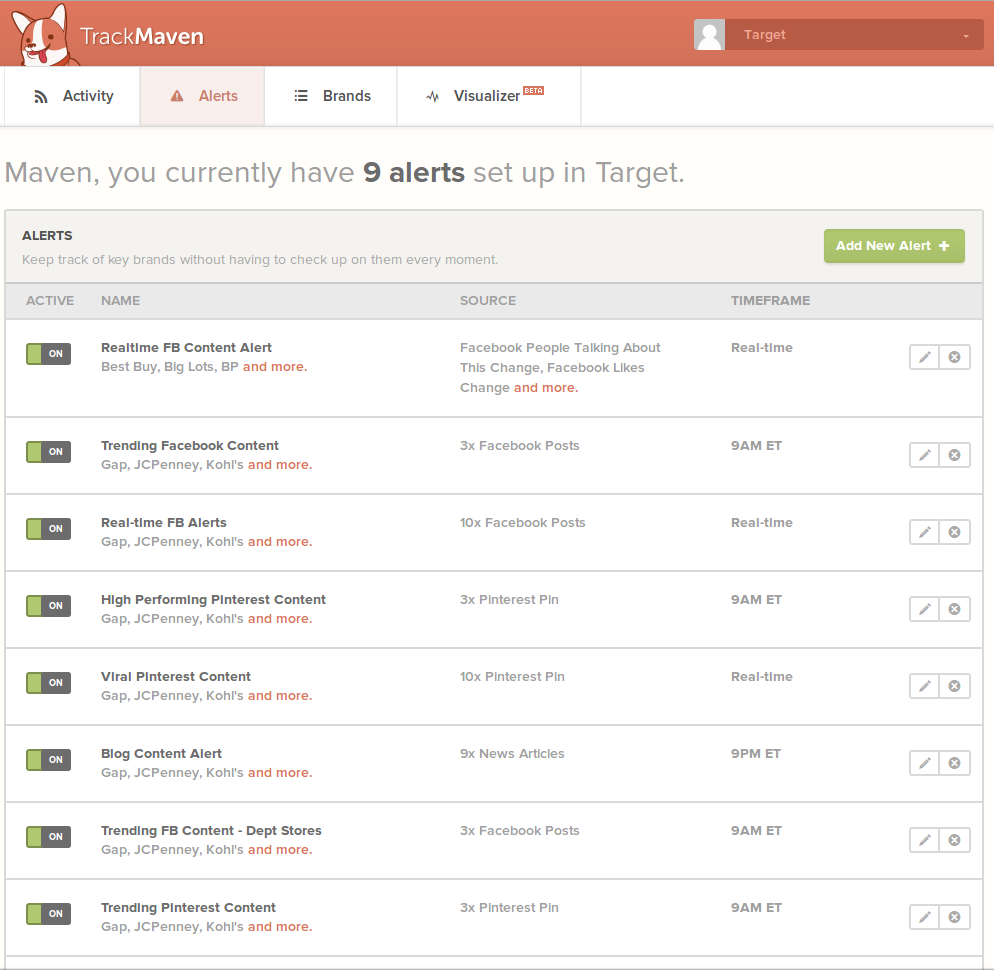Open the Visualizer beta tab
994x970 pixels.
tap(489, 96)
